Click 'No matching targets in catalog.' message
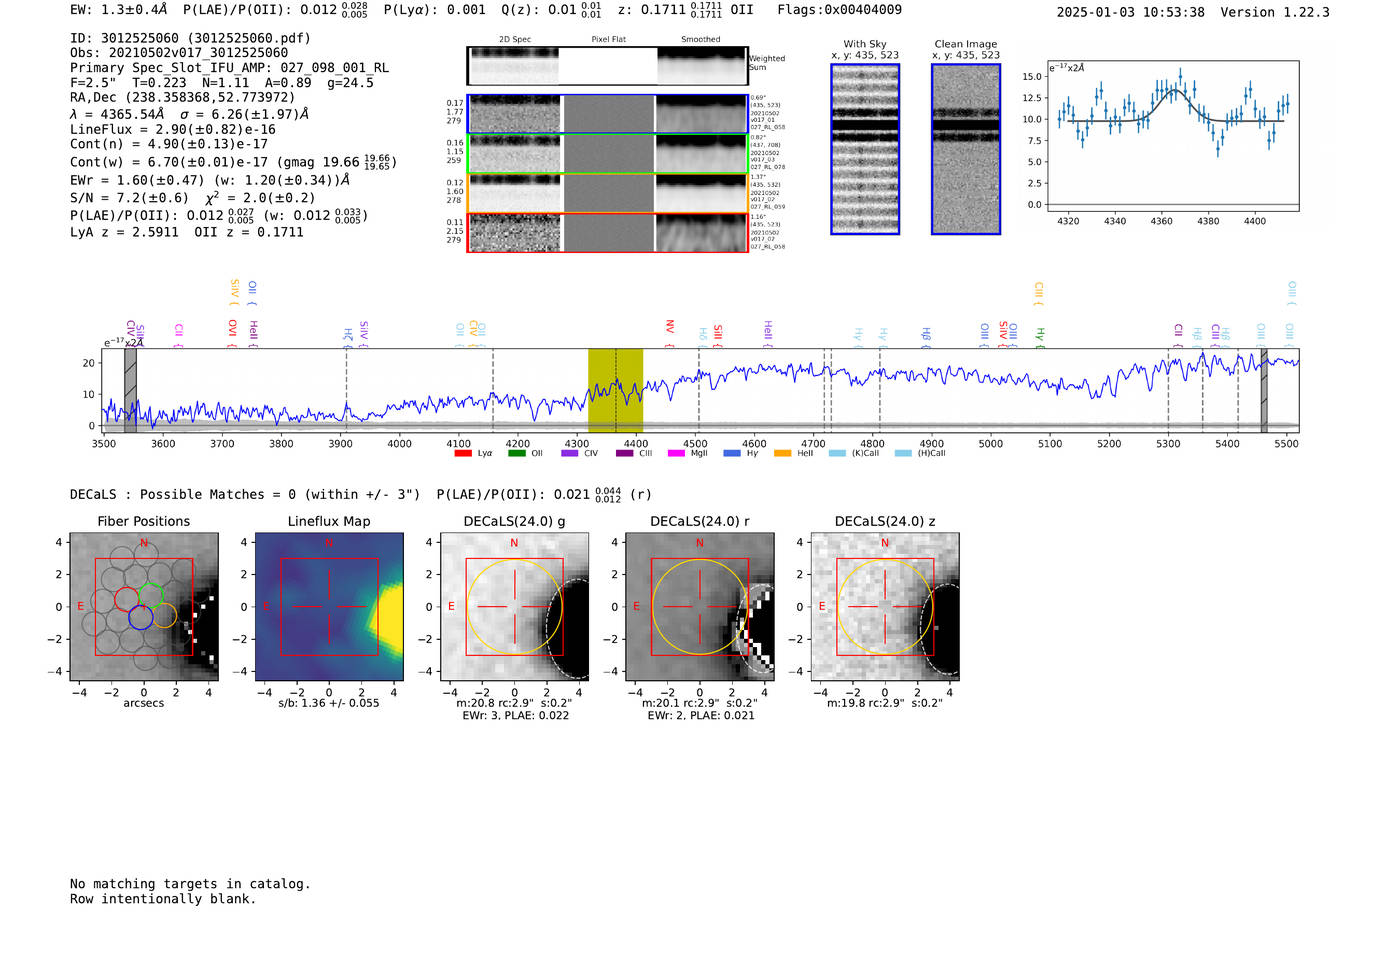This screenshot has width=1400, height=953. [x=190, y=884]
